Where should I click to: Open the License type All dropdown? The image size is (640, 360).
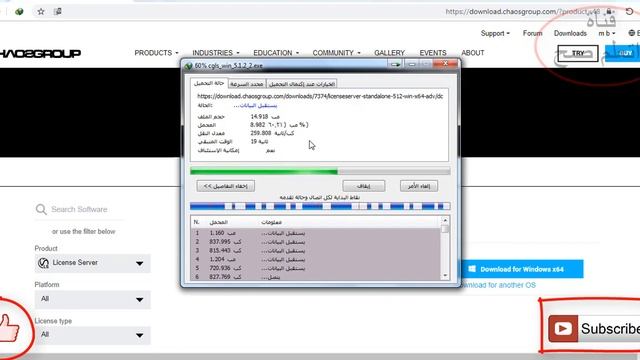coord(92,335)
